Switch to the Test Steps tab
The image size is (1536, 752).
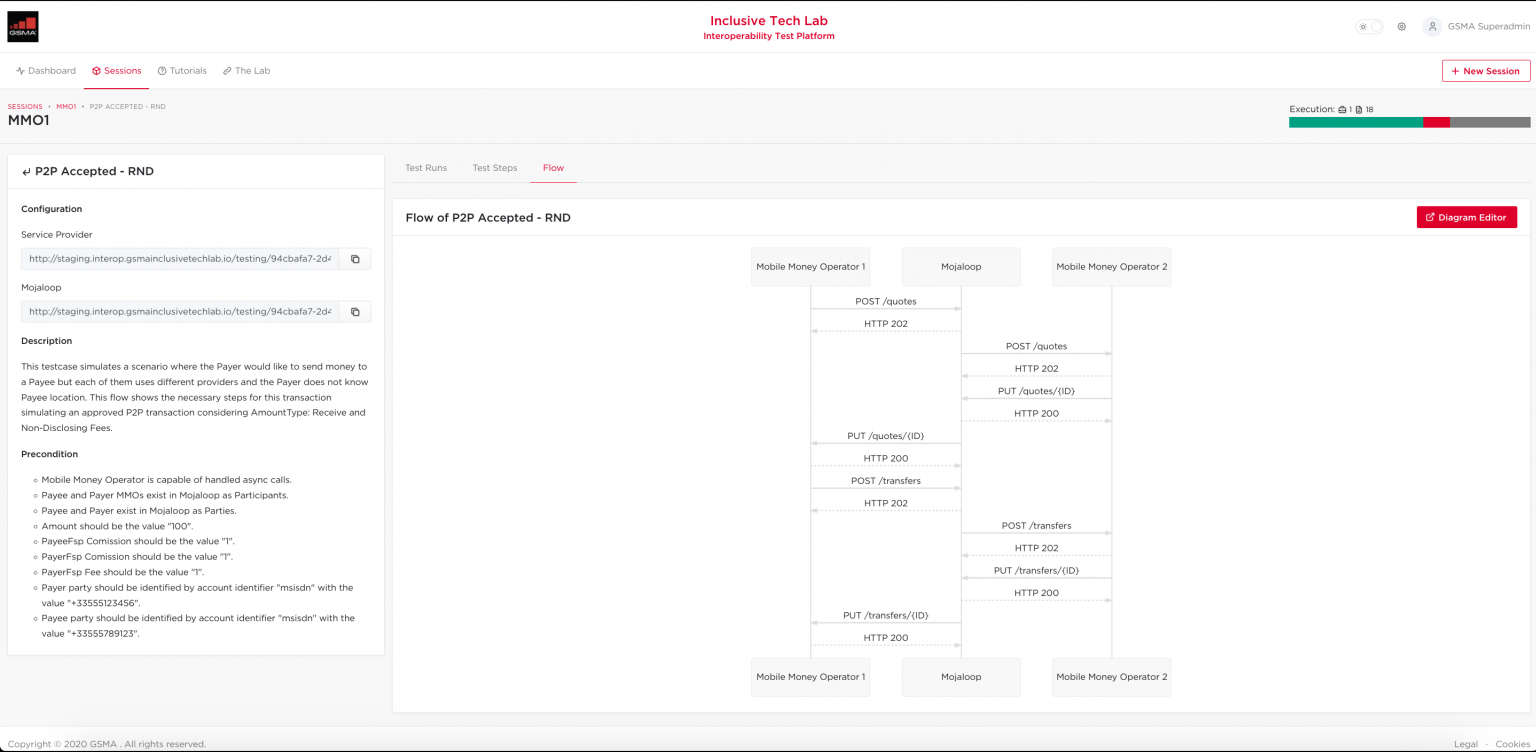pos(495,168)
